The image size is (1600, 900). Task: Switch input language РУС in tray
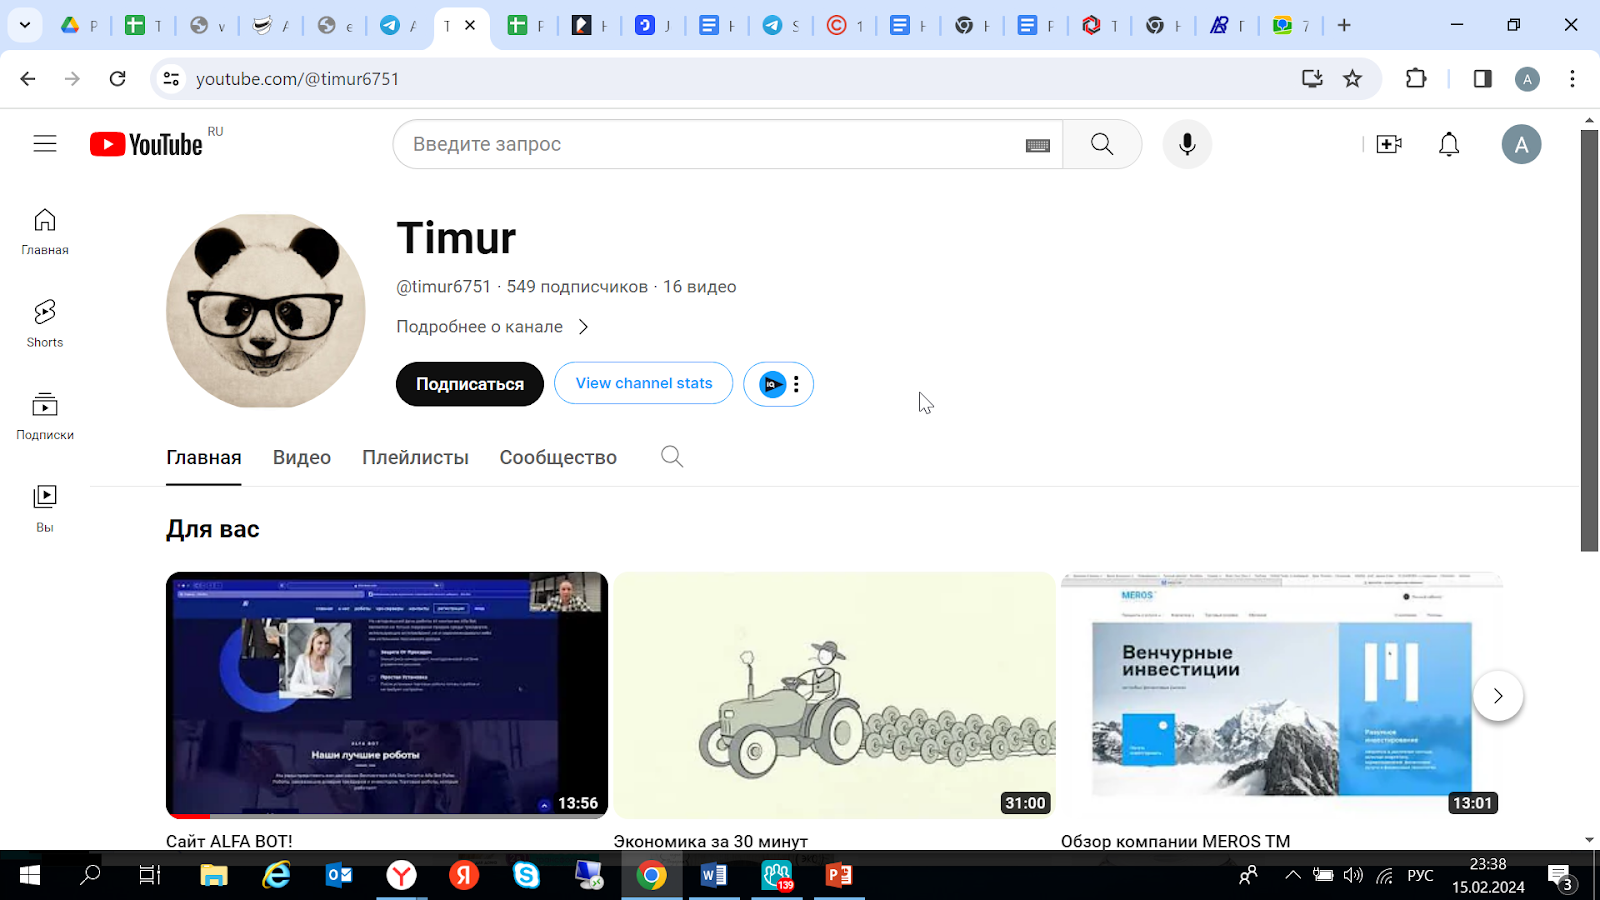(1420, 876)
